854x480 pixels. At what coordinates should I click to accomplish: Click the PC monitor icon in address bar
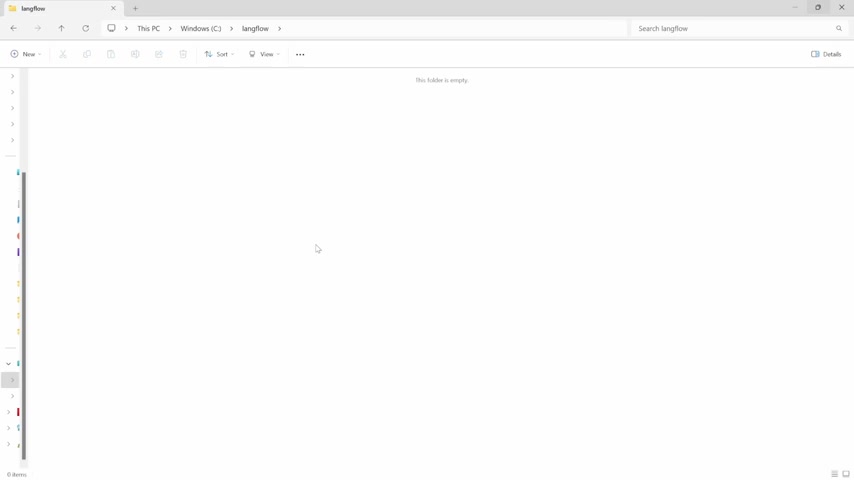point(111,28)
